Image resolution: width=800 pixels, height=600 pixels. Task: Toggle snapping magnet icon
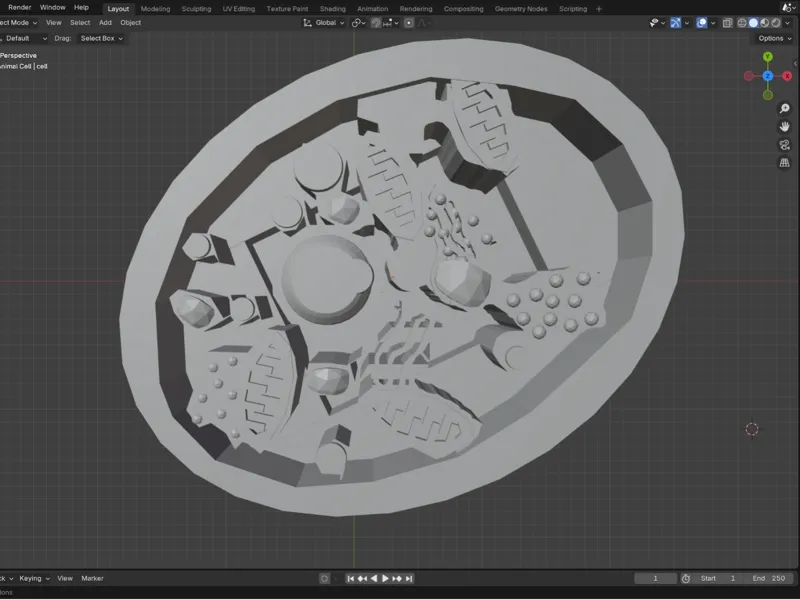tap(376, 23)
